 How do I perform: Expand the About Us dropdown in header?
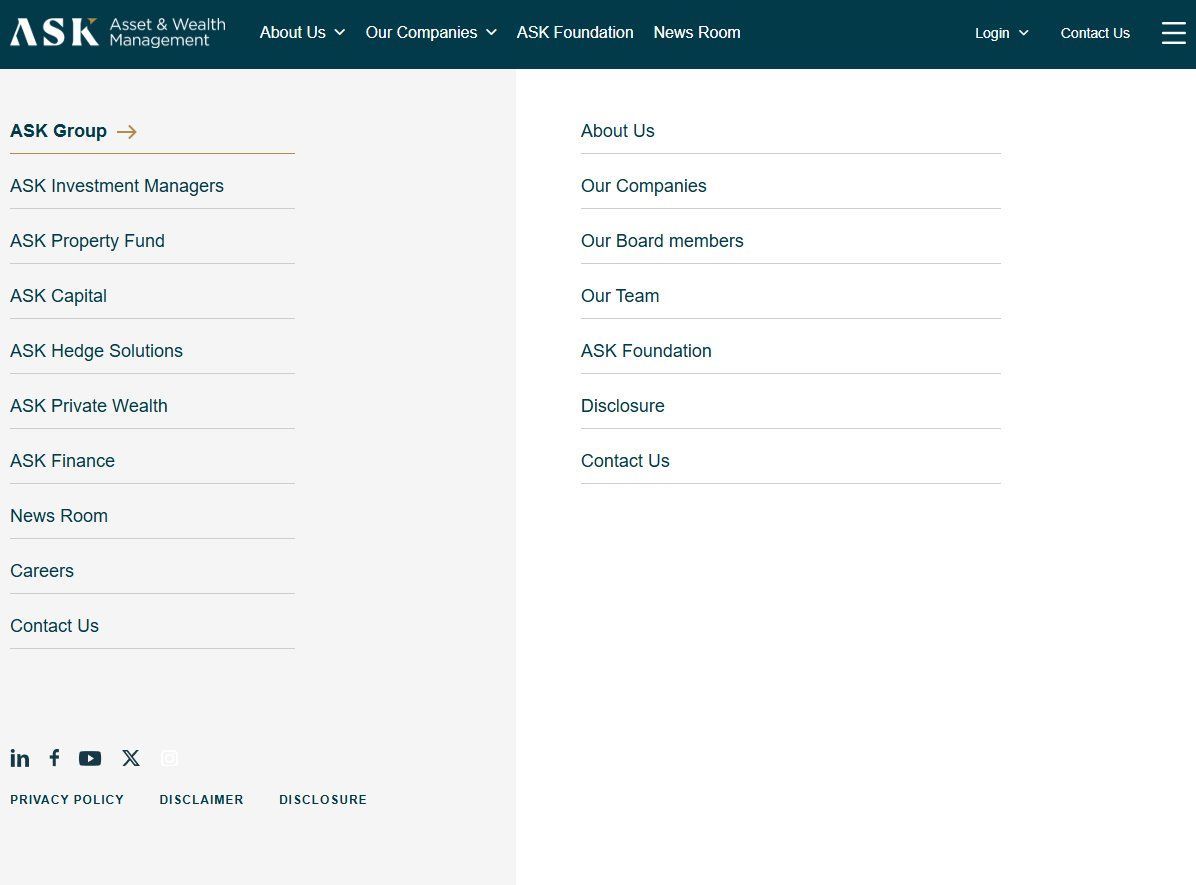pyautogui.click(x=302, y=32)
